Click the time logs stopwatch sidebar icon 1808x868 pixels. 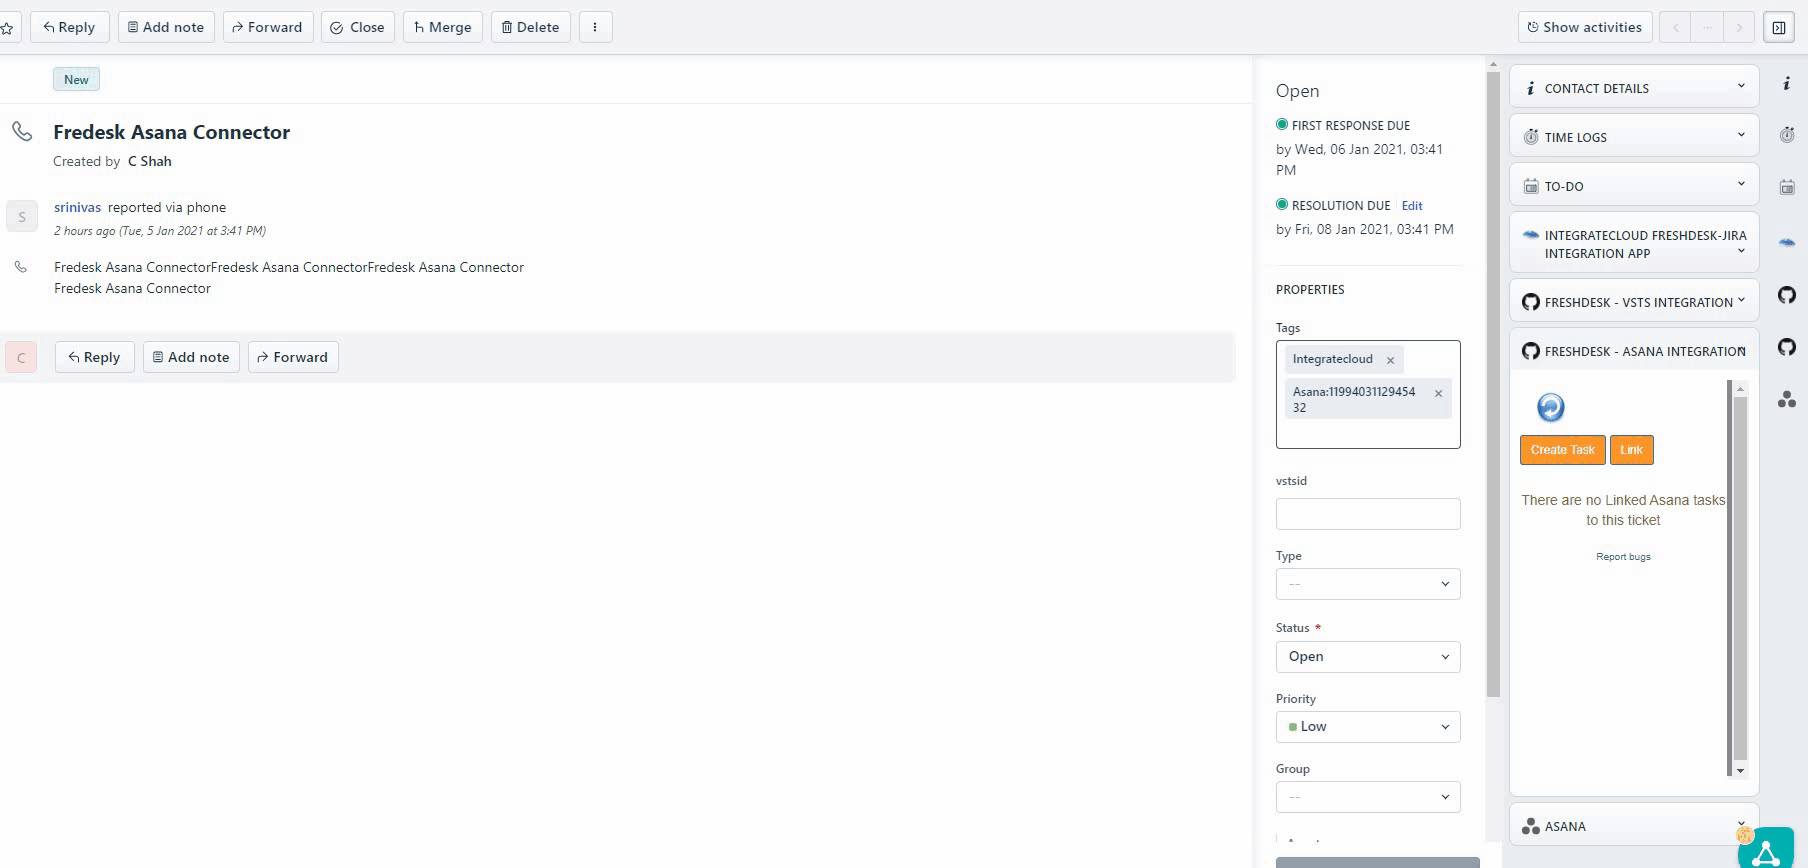(x=1787, y=134)
